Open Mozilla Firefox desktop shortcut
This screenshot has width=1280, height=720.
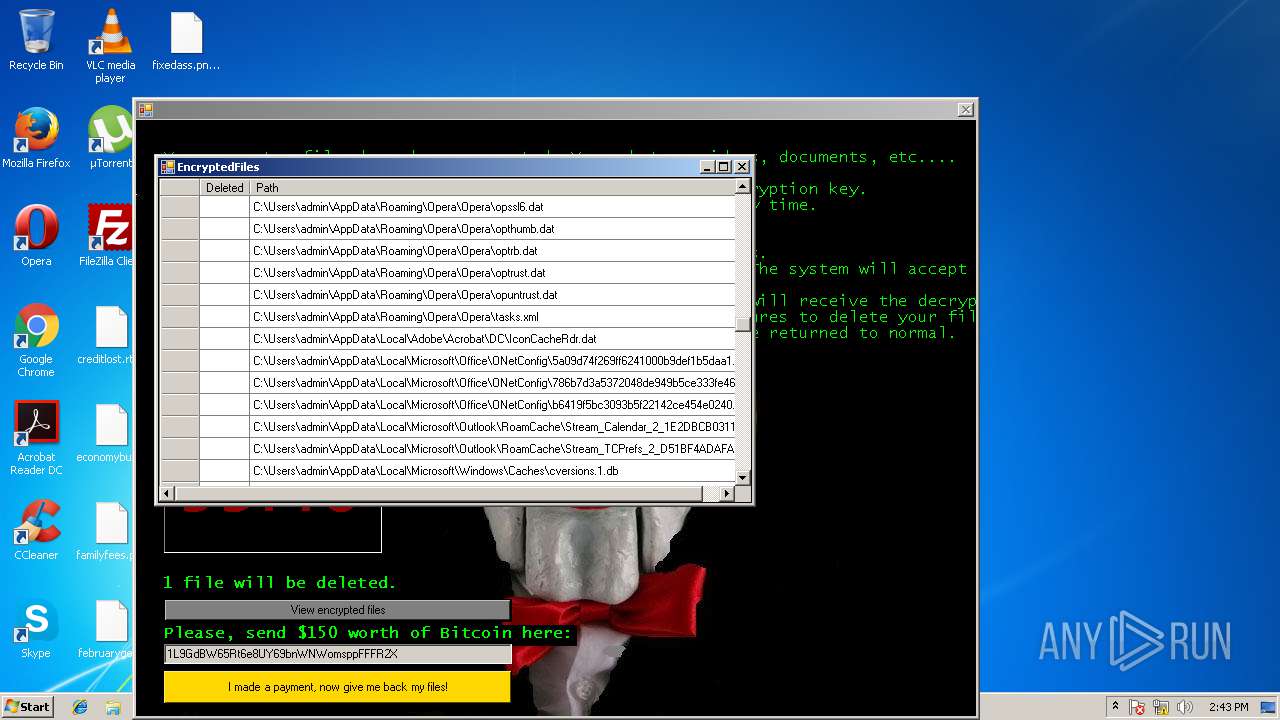pos(36,138)
